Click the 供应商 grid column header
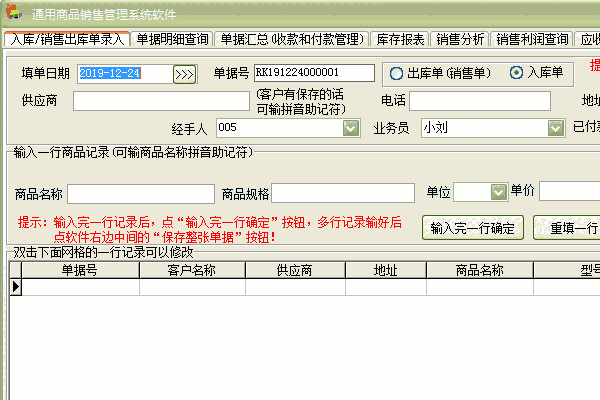Screen dimensions: 600x400 [295, 270]
